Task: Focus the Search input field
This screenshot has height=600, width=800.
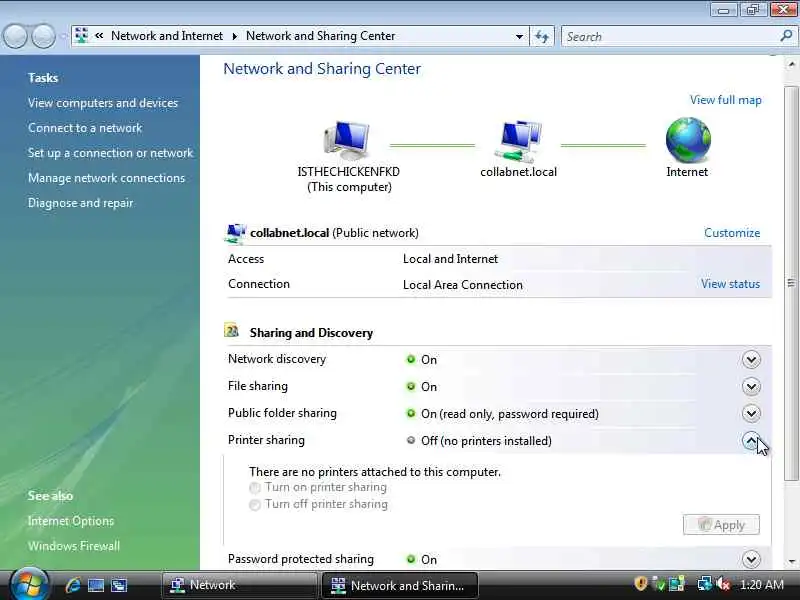Action: (x=671, y=36)
